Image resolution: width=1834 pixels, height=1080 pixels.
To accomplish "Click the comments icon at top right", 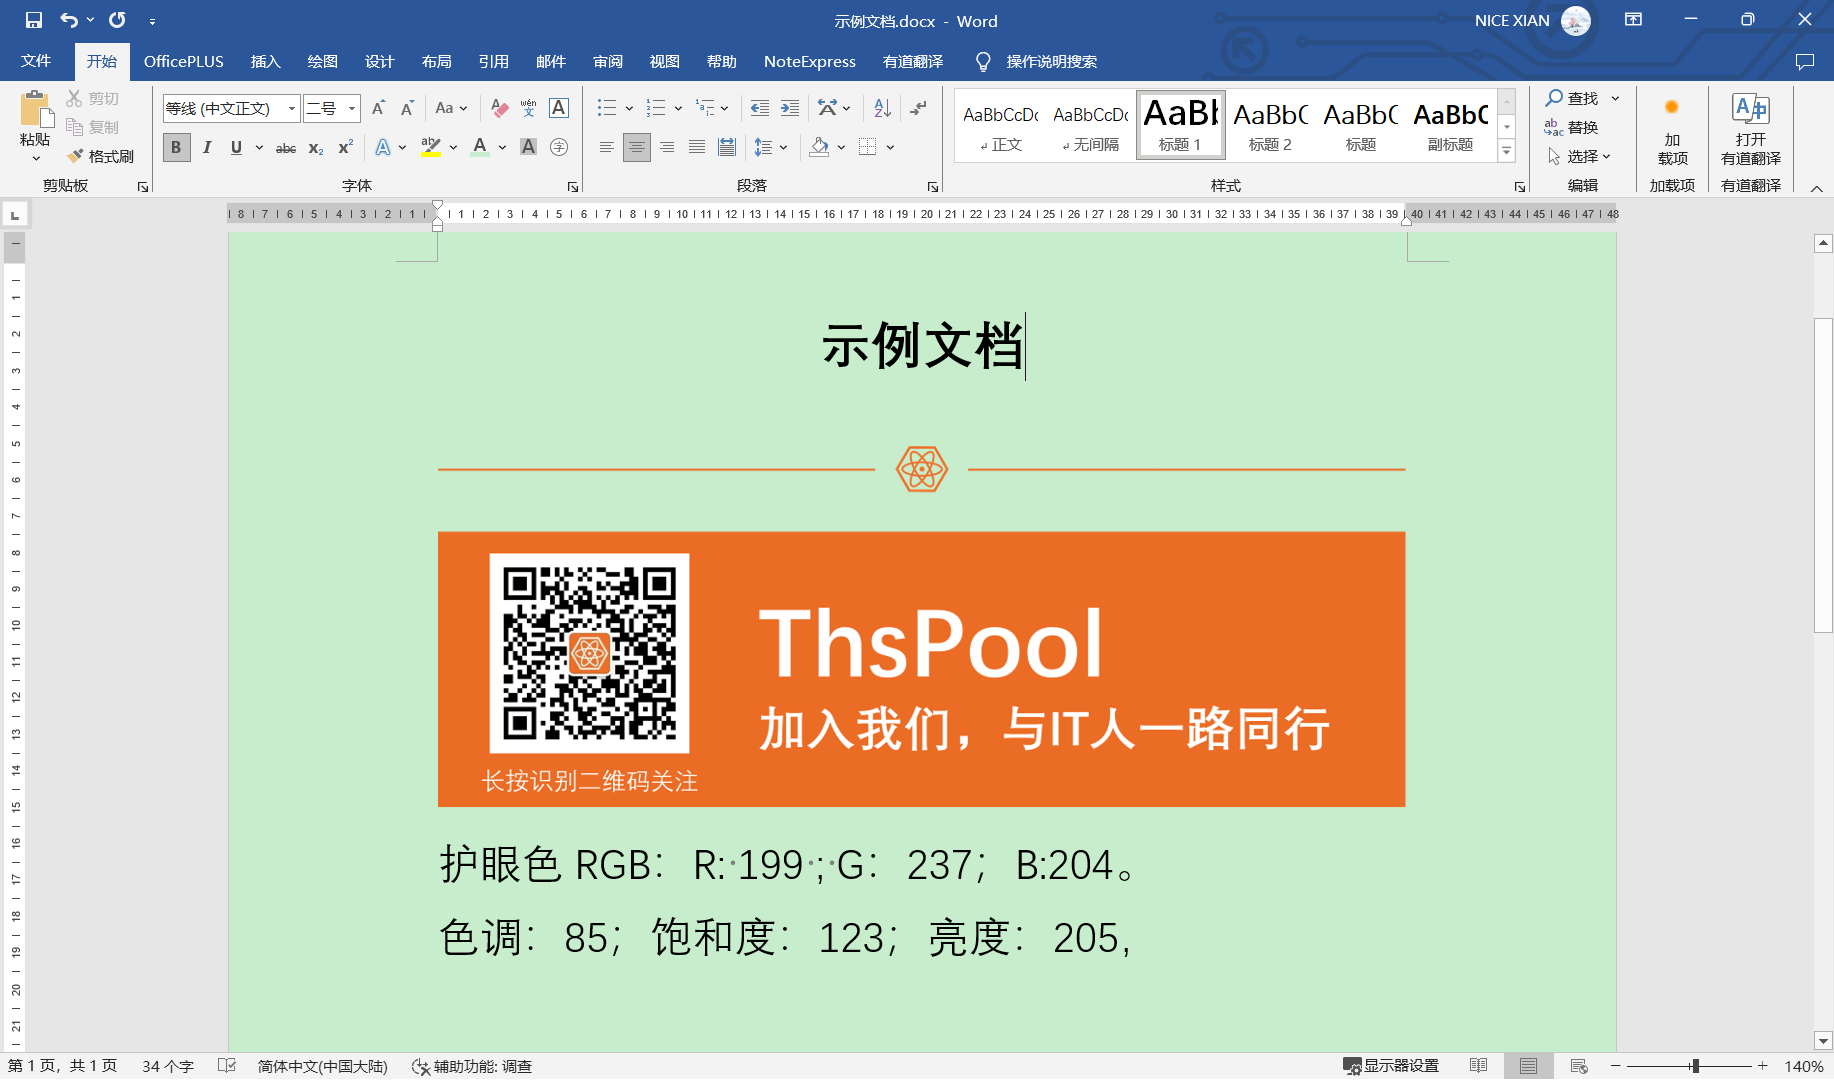I will click(x=1805, y=62).
